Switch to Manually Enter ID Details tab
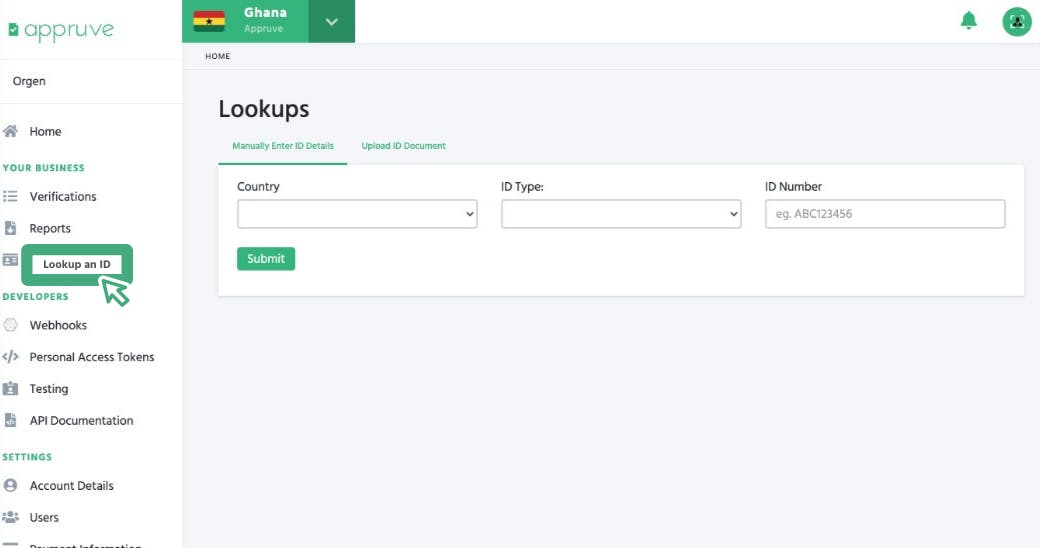This screenshot has height=548, width=1040. [x=283, y=146]
